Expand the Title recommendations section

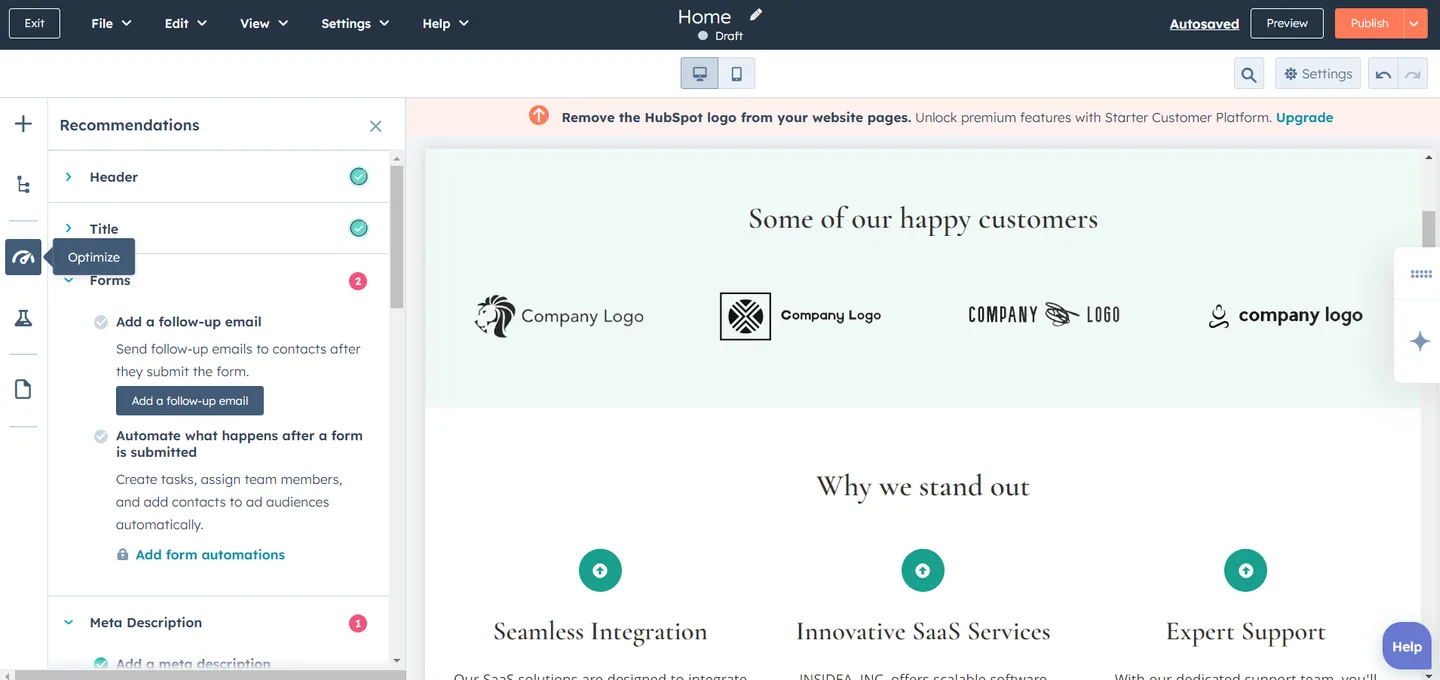68,229
